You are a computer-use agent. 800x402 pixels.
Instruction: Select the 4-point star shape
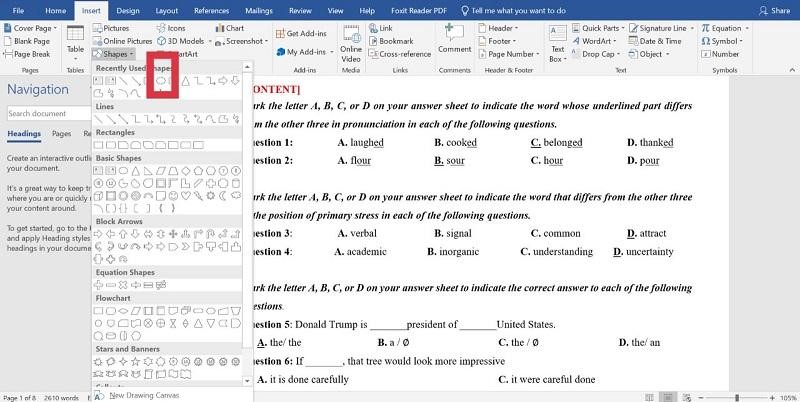[123, 361]
